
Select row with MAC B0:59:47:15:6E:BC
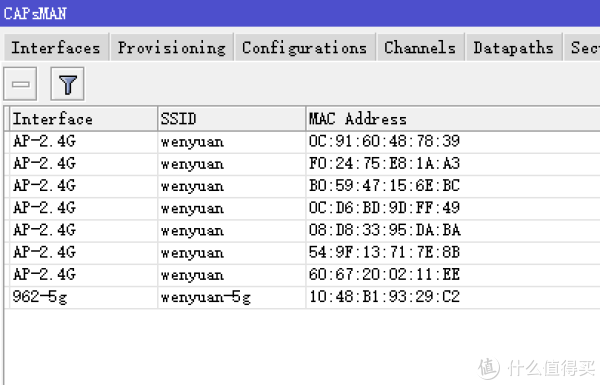coord(302,186)
